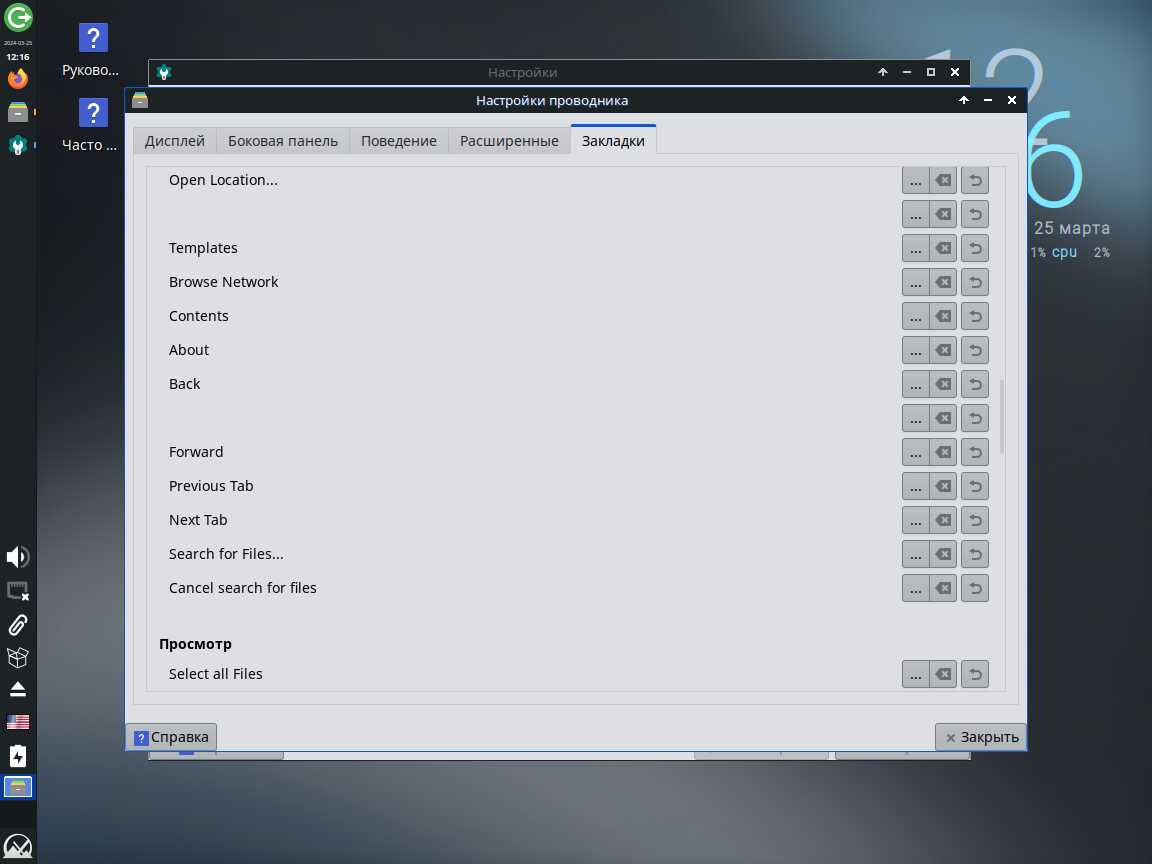Launch Firefox from the side panel
The width and height of the screenshot is (1152, 864).
(x=18, y=78)
